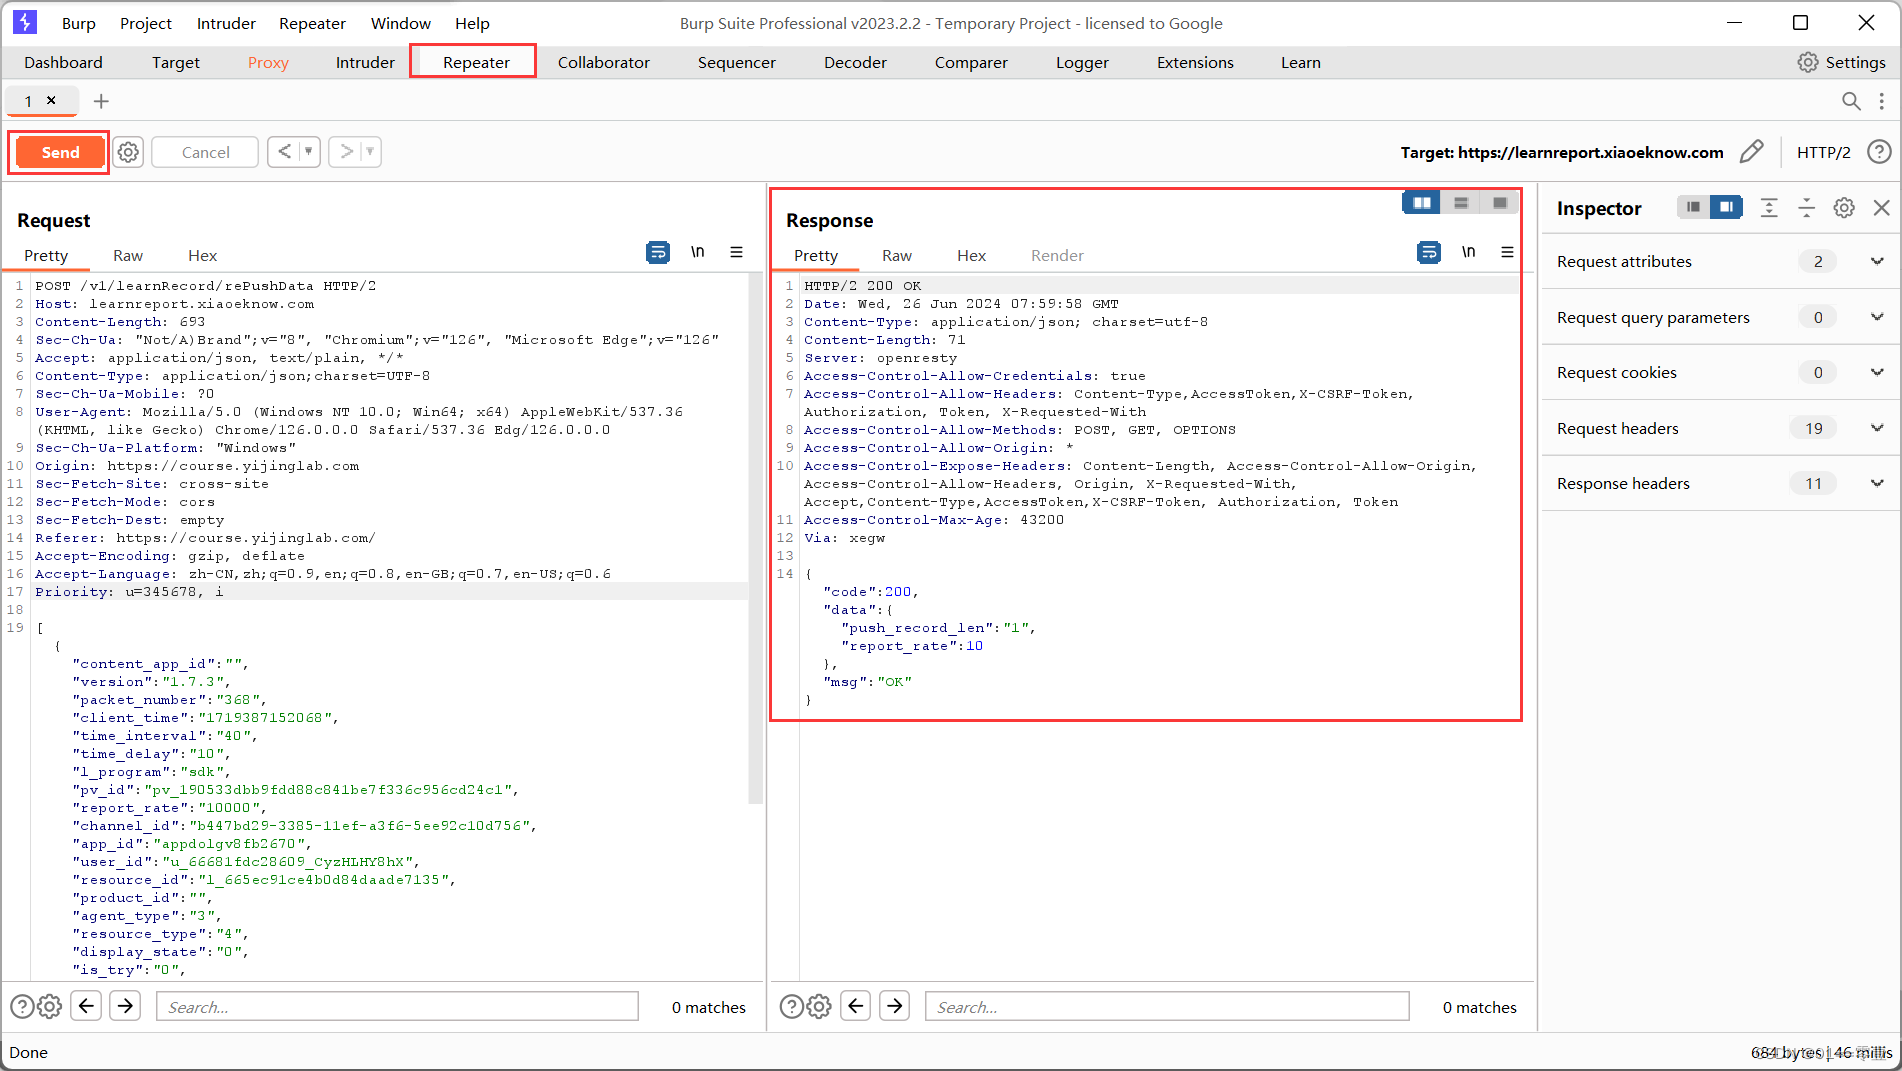Open Request search help icon
This screenshot has height=1071, width=1902.
[x=22, y=1006]
